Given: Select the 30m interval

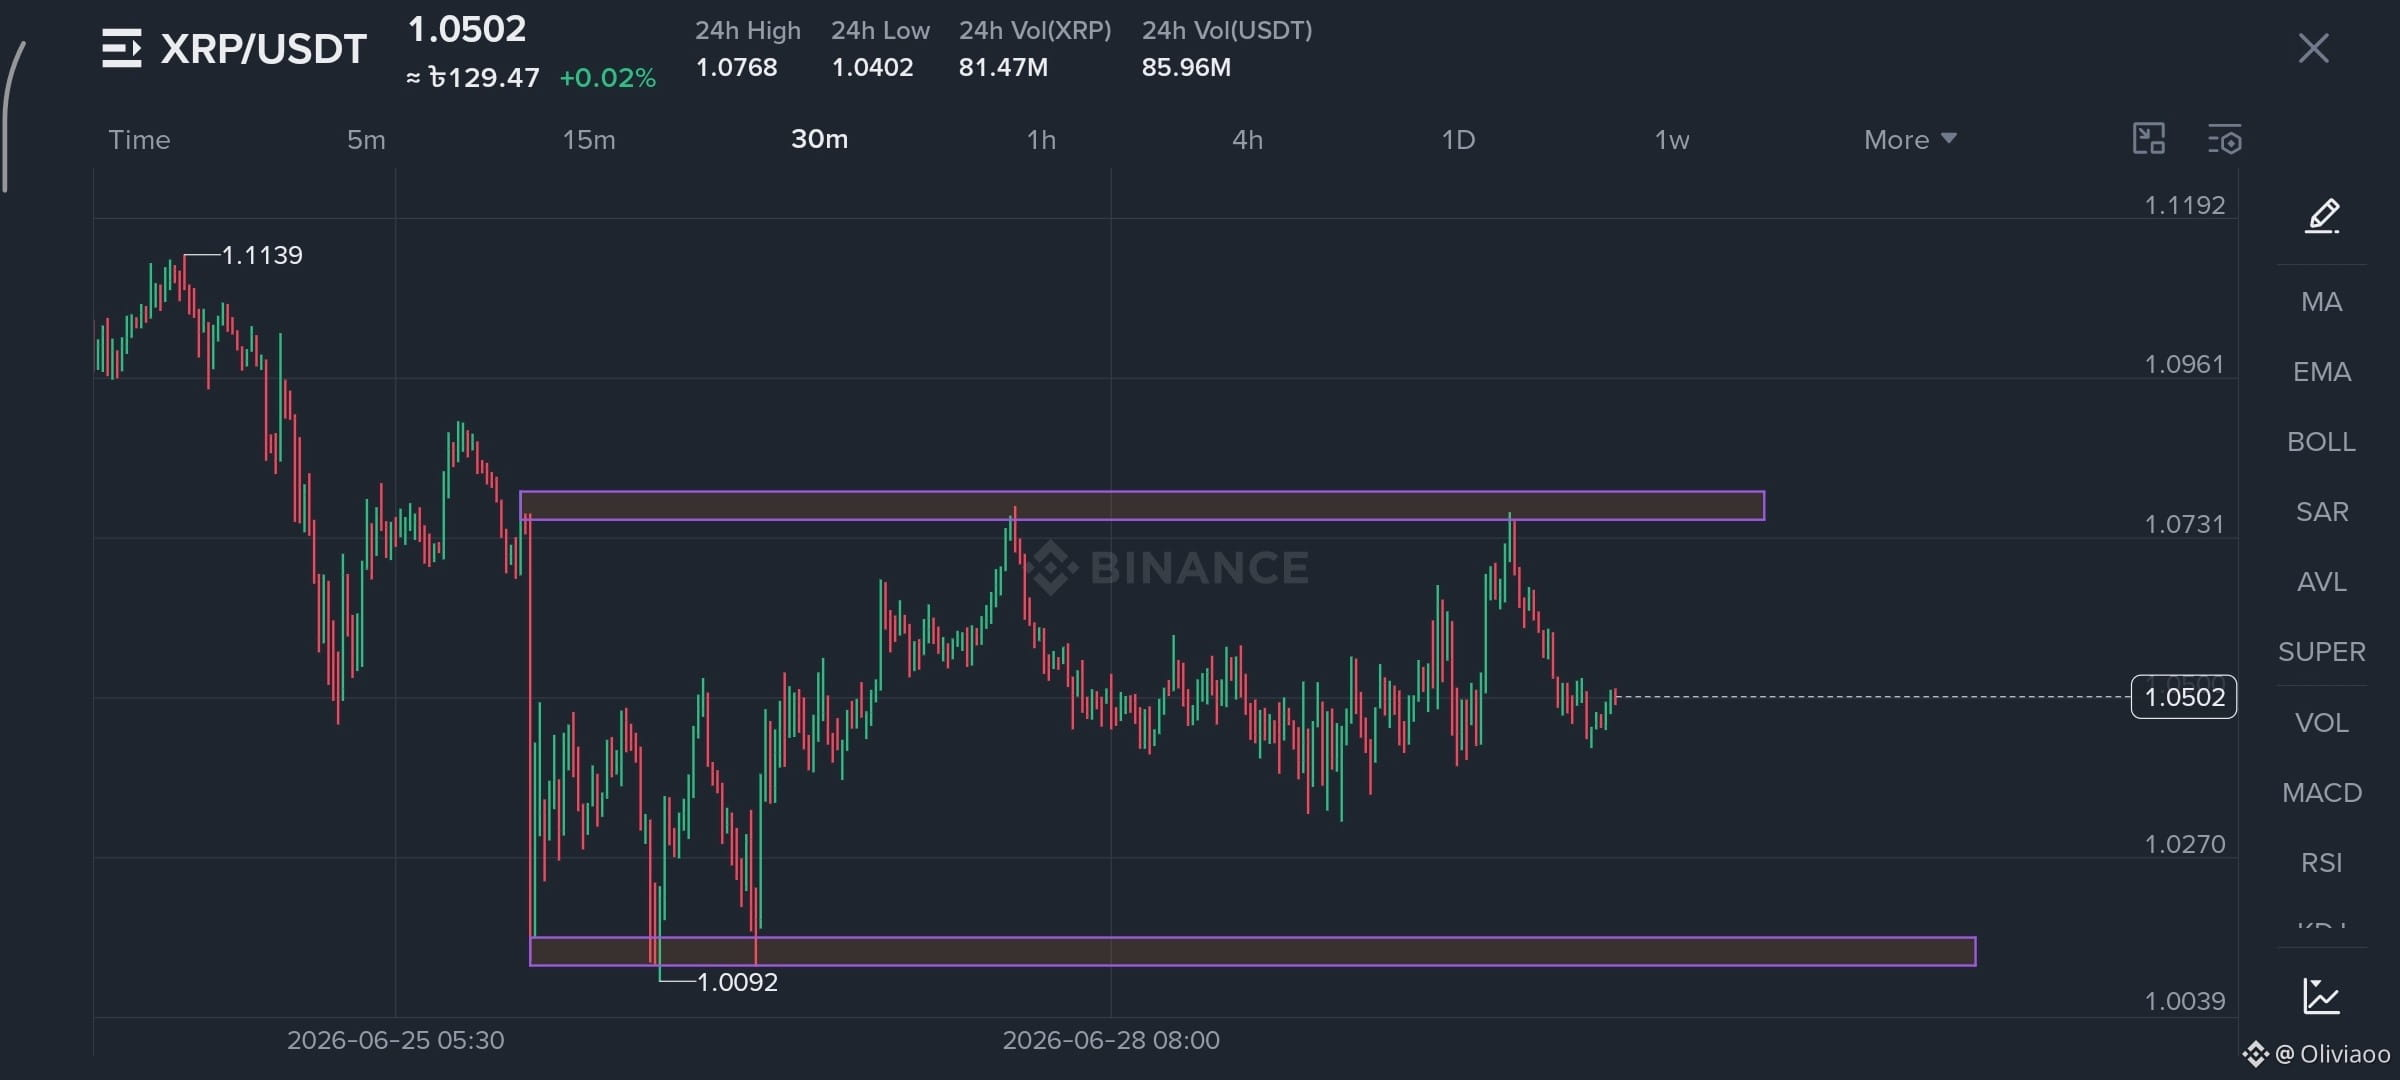Looking at the screenshot, I should (820, 140).
